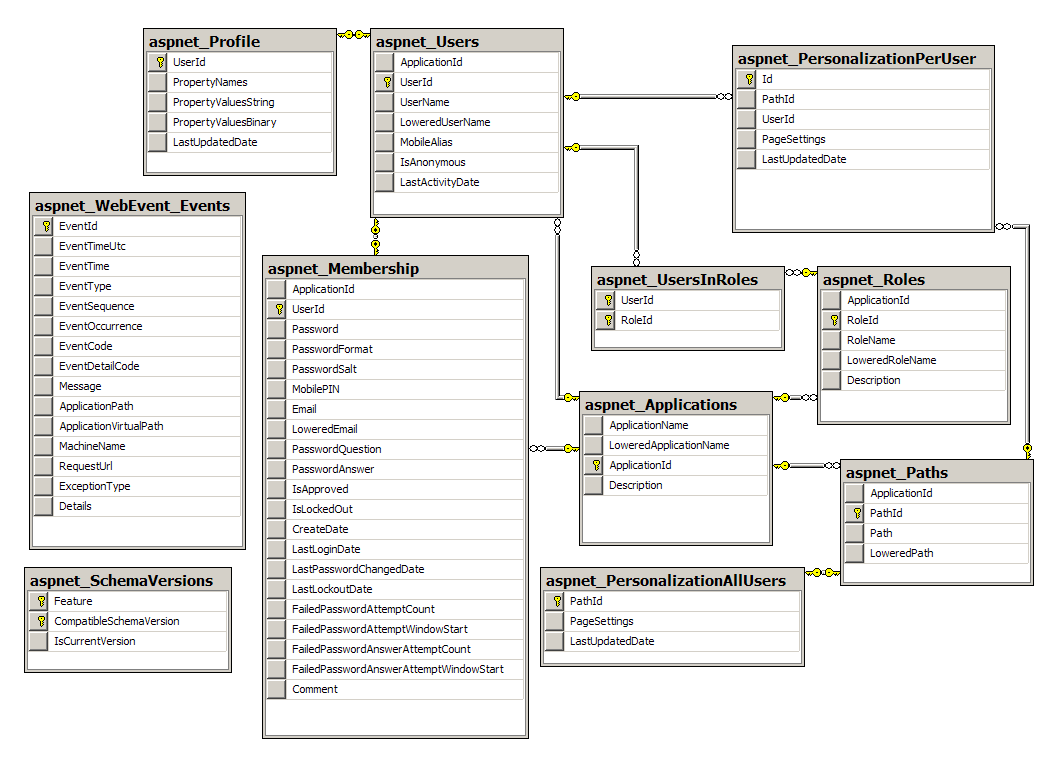The image size is (1063, 774).
Task: Select the FailedPasswordAttemptCount column row
Action: 395,609
